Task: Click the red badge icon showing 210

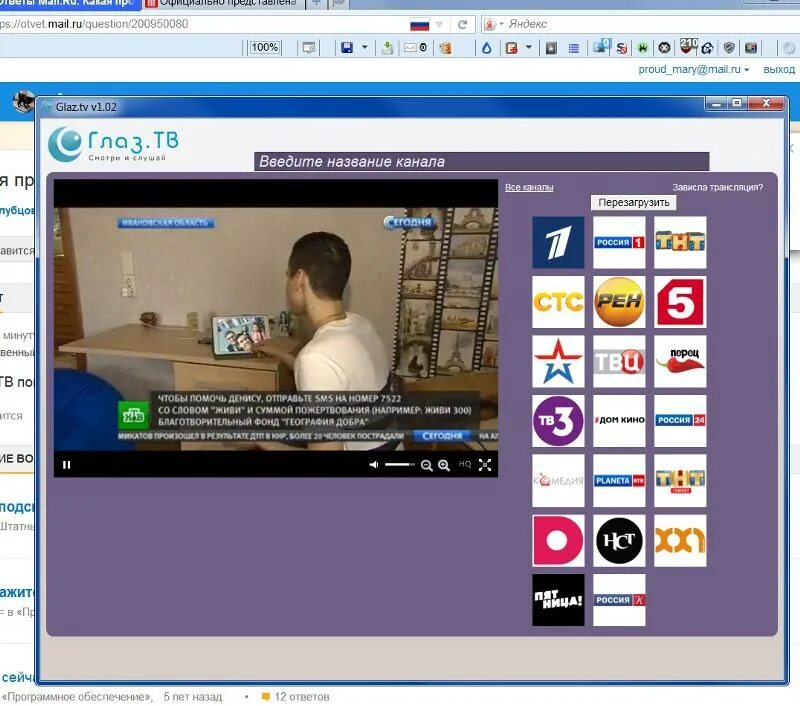Action: pos(688,46)
